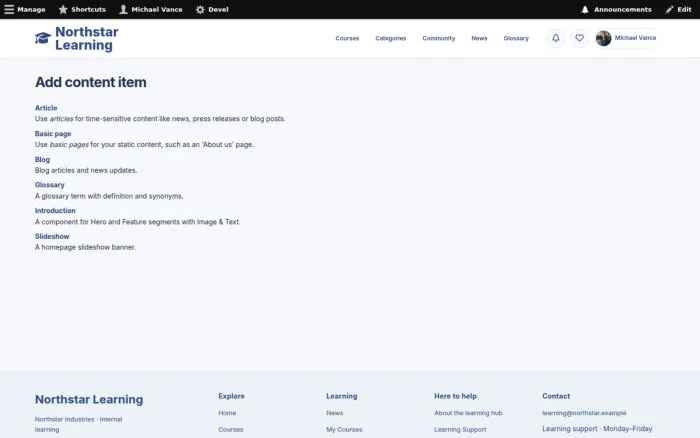Image resolution: width=700 pixels, height=438 pixels.
Task: Click Shortcuts label in admin toolbar
Action: 88,9
